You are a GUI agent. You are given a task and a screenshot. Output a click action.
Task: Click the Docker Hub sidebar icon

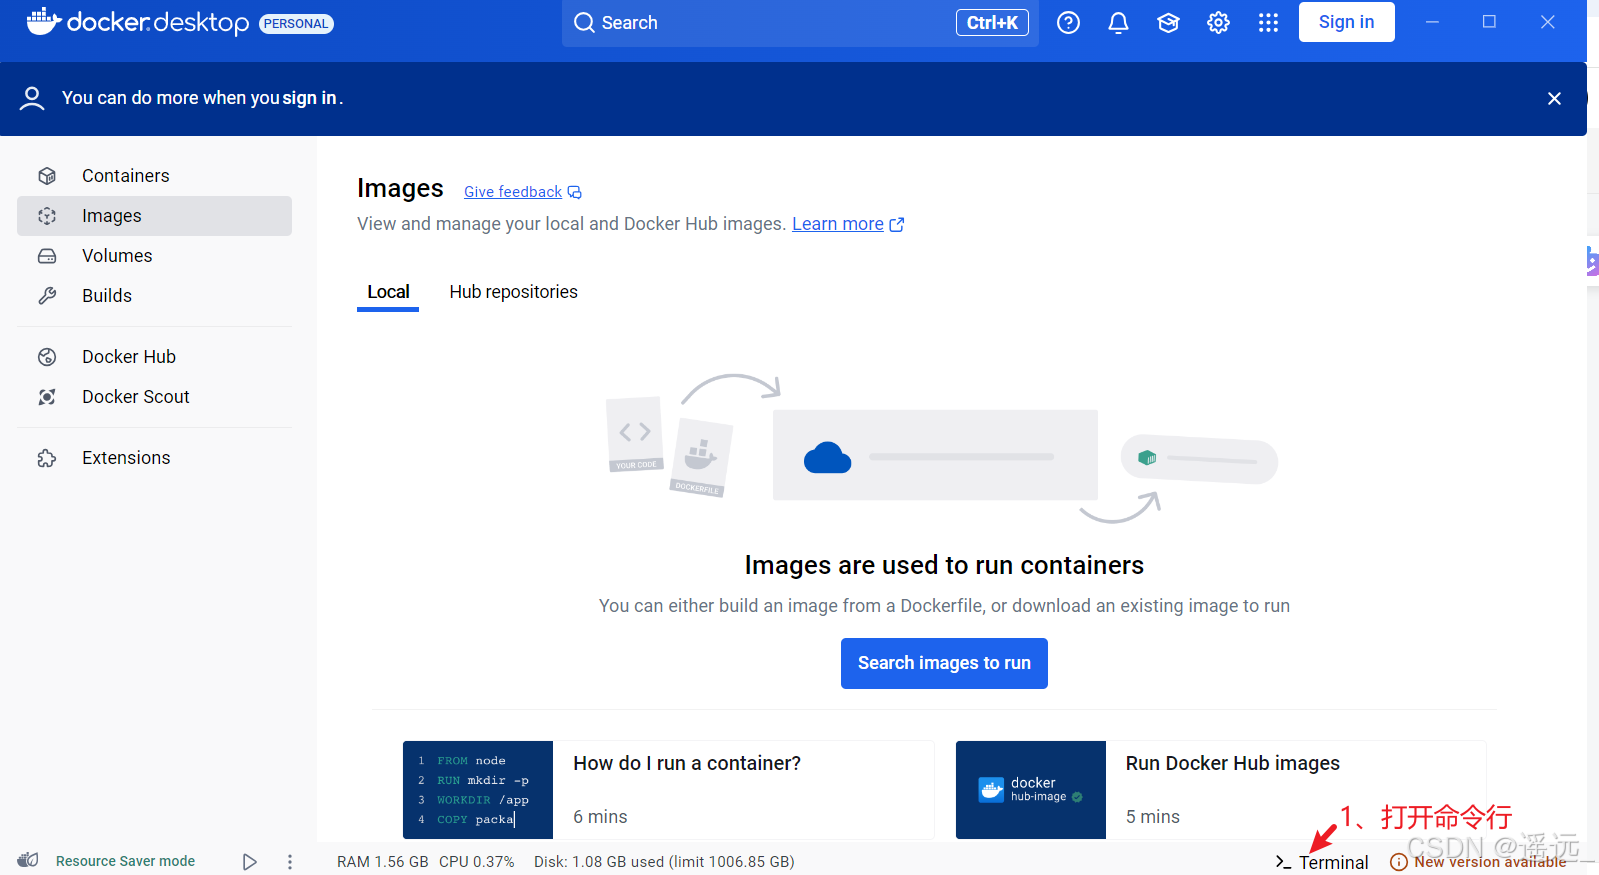coord(47,357)
